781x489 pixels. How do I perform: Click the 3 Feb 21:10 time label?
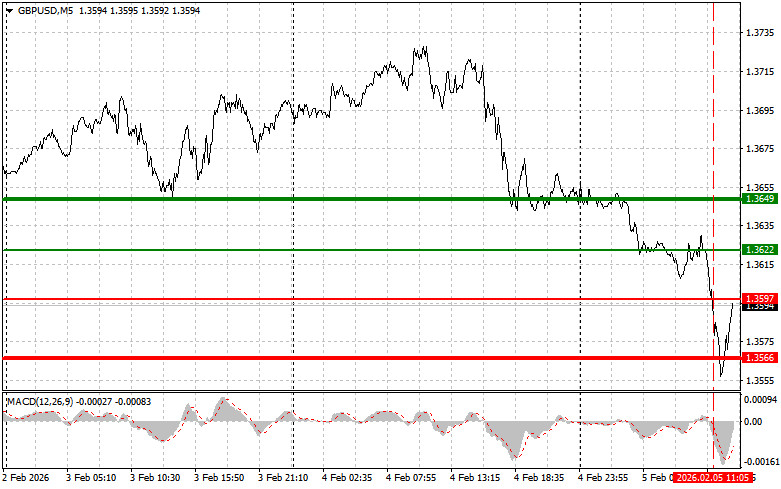pos(283,478)
